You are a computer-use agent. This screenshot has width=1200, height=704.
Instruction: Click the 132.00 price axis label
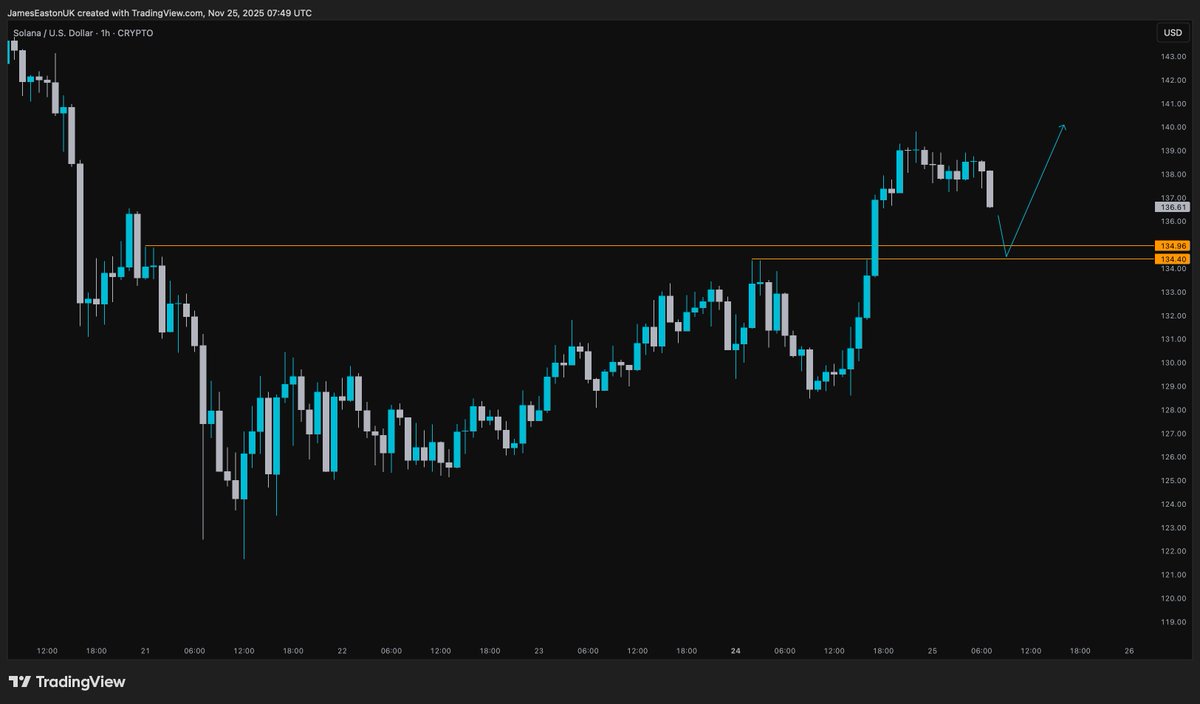point(1172,316)
